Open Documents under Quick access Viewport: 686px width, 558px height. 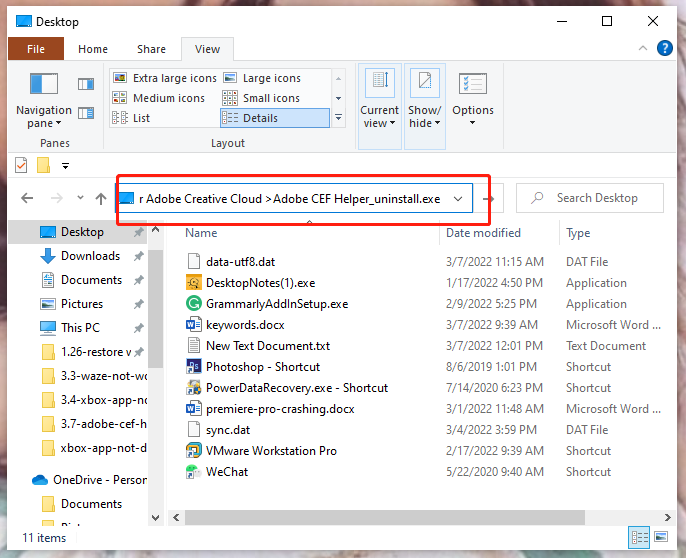coord(91,280)
